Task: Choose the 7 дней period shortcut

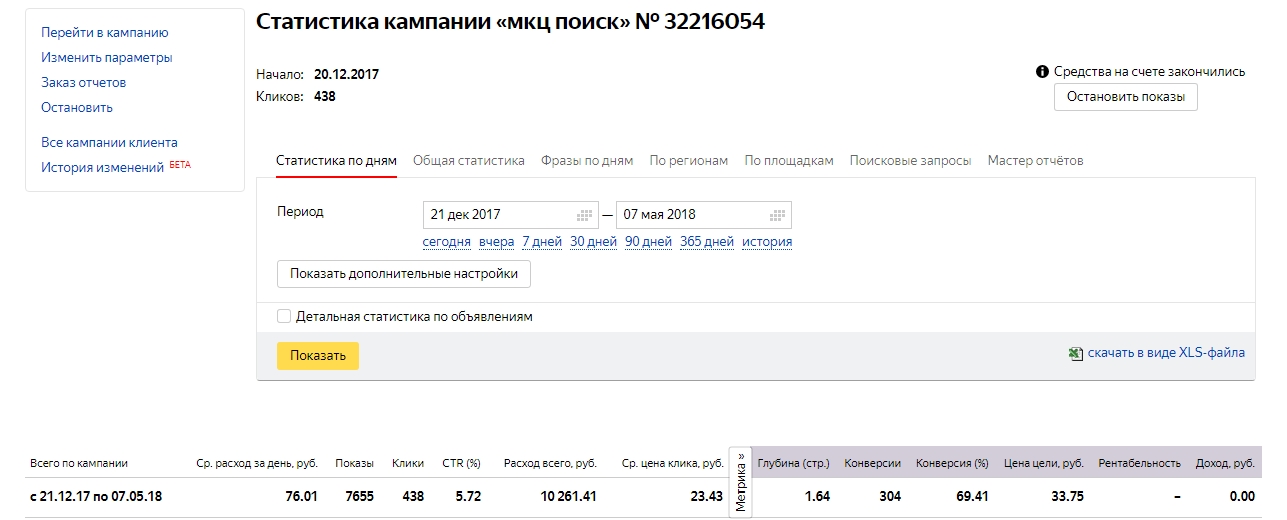Action: click(x=542, y=242)
